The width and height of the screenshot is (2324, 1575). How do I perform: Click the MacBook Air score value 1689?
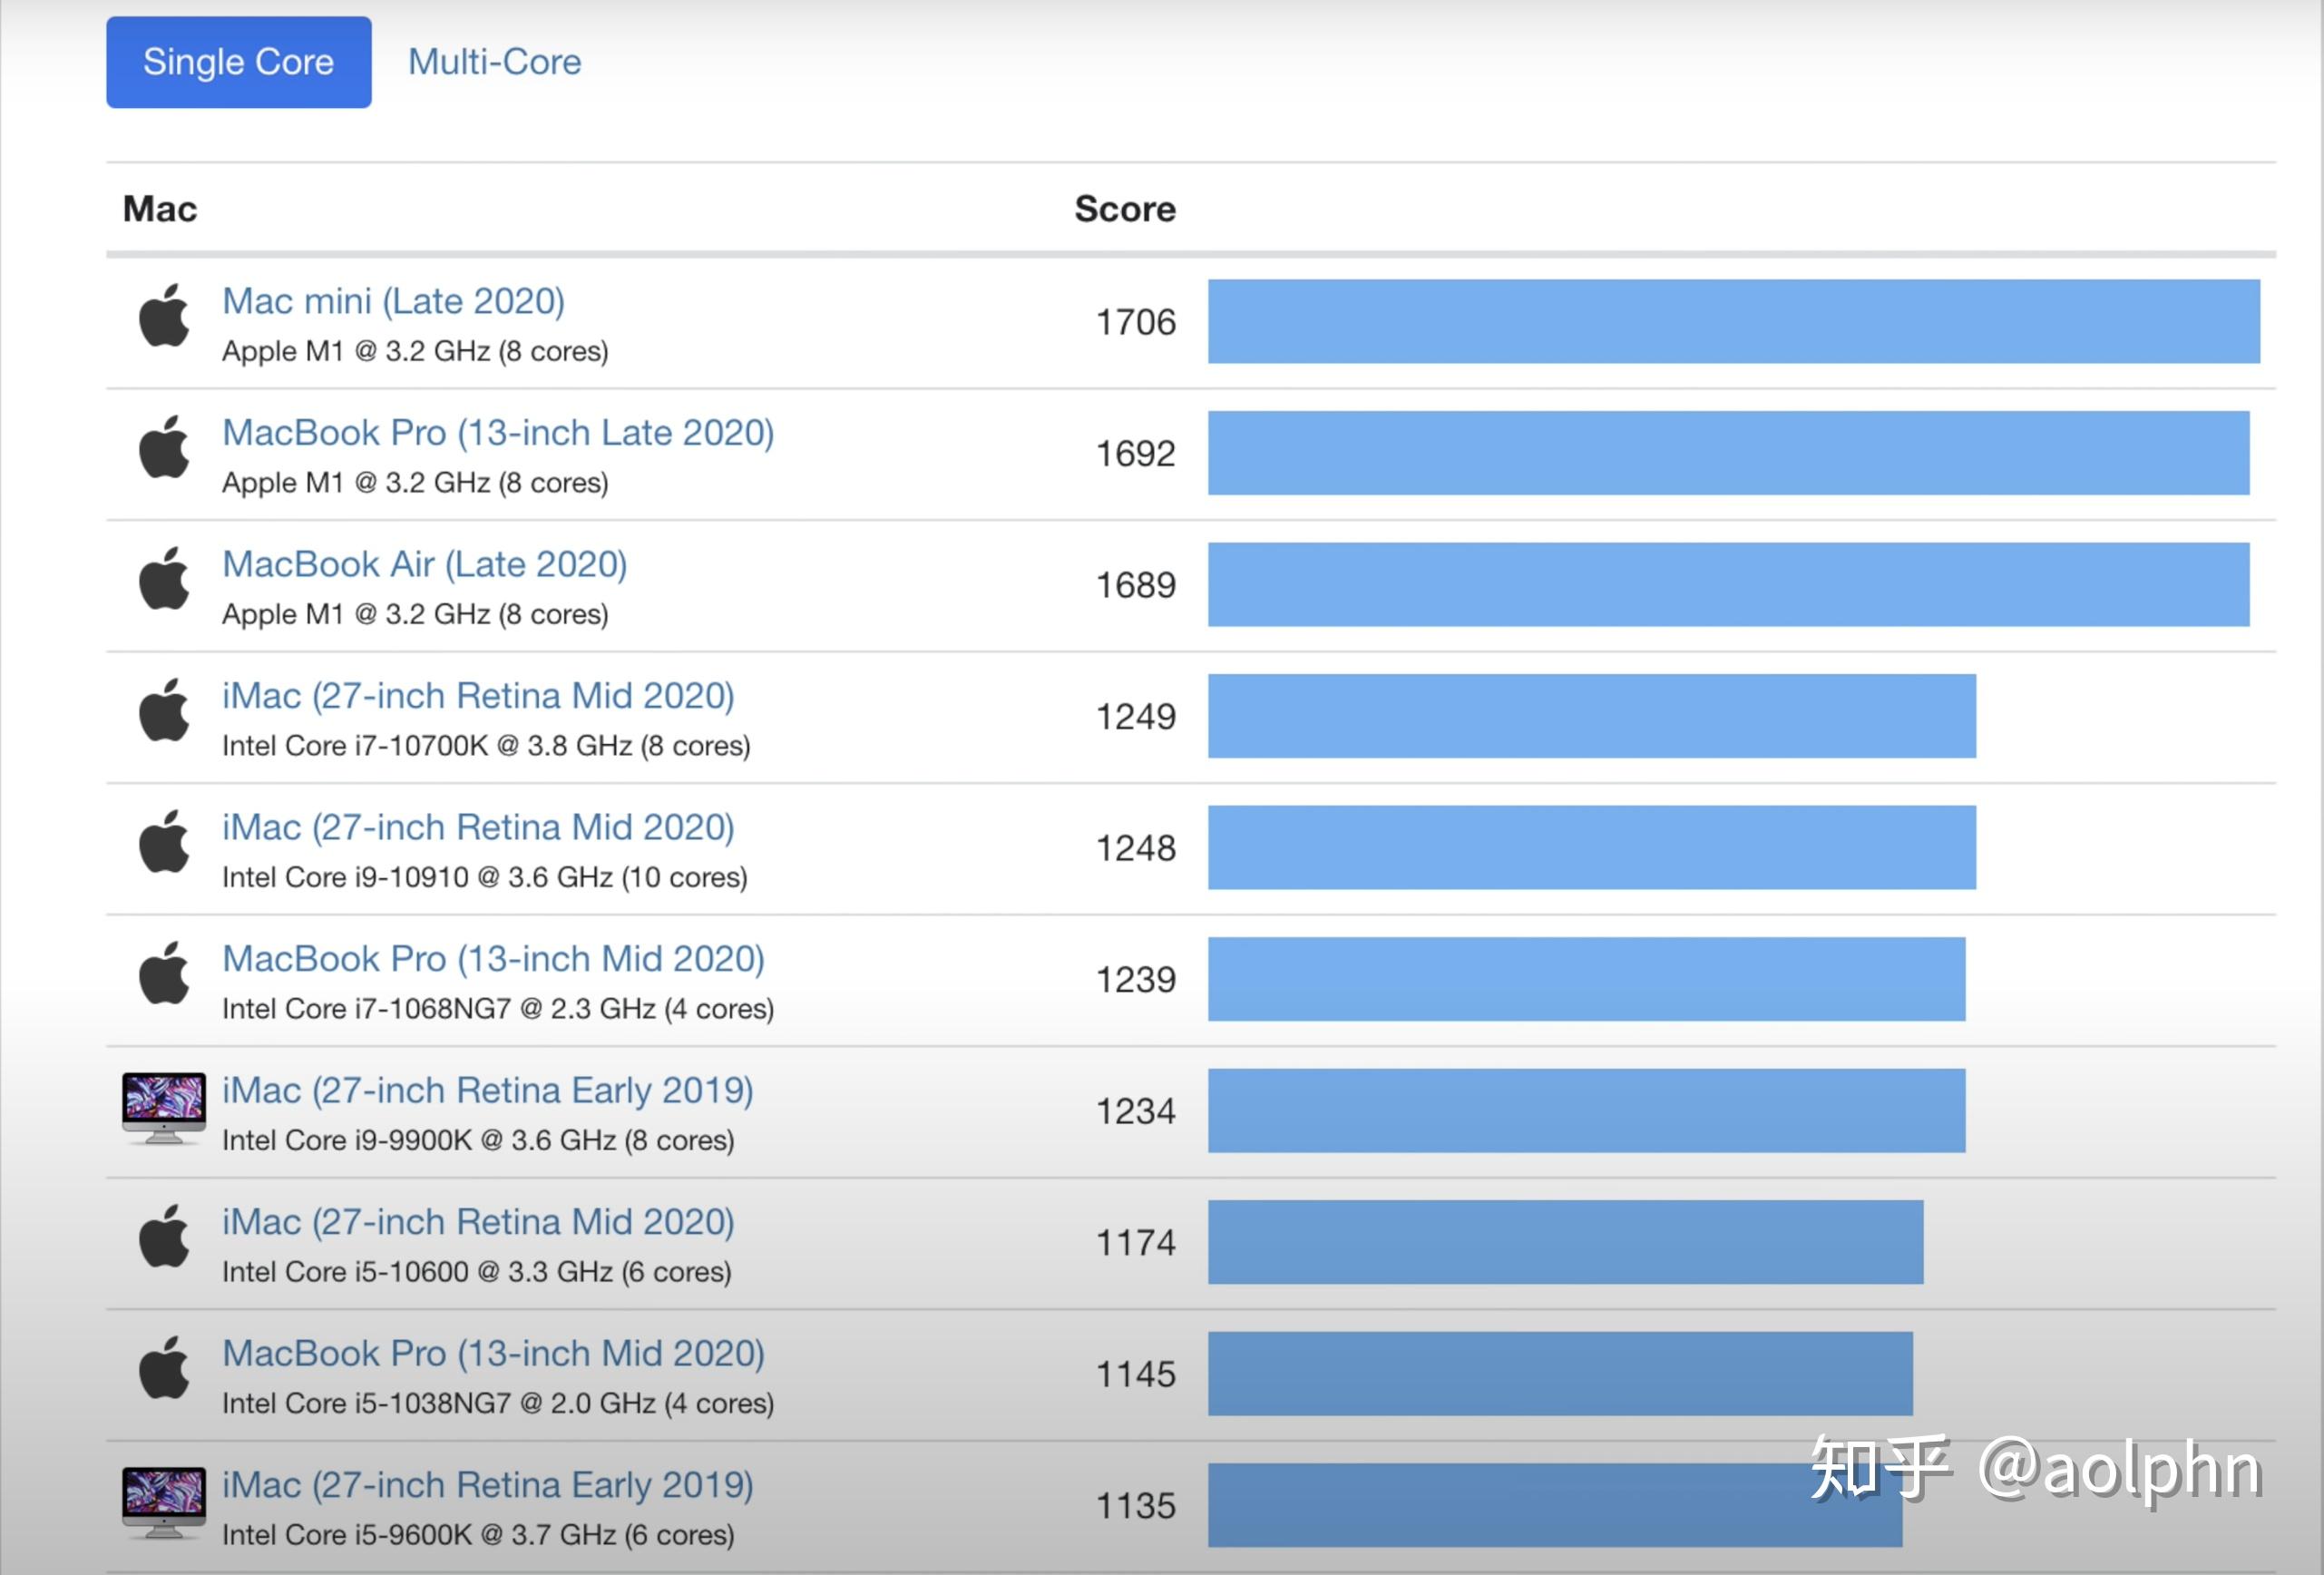(x=1136, y=585)
